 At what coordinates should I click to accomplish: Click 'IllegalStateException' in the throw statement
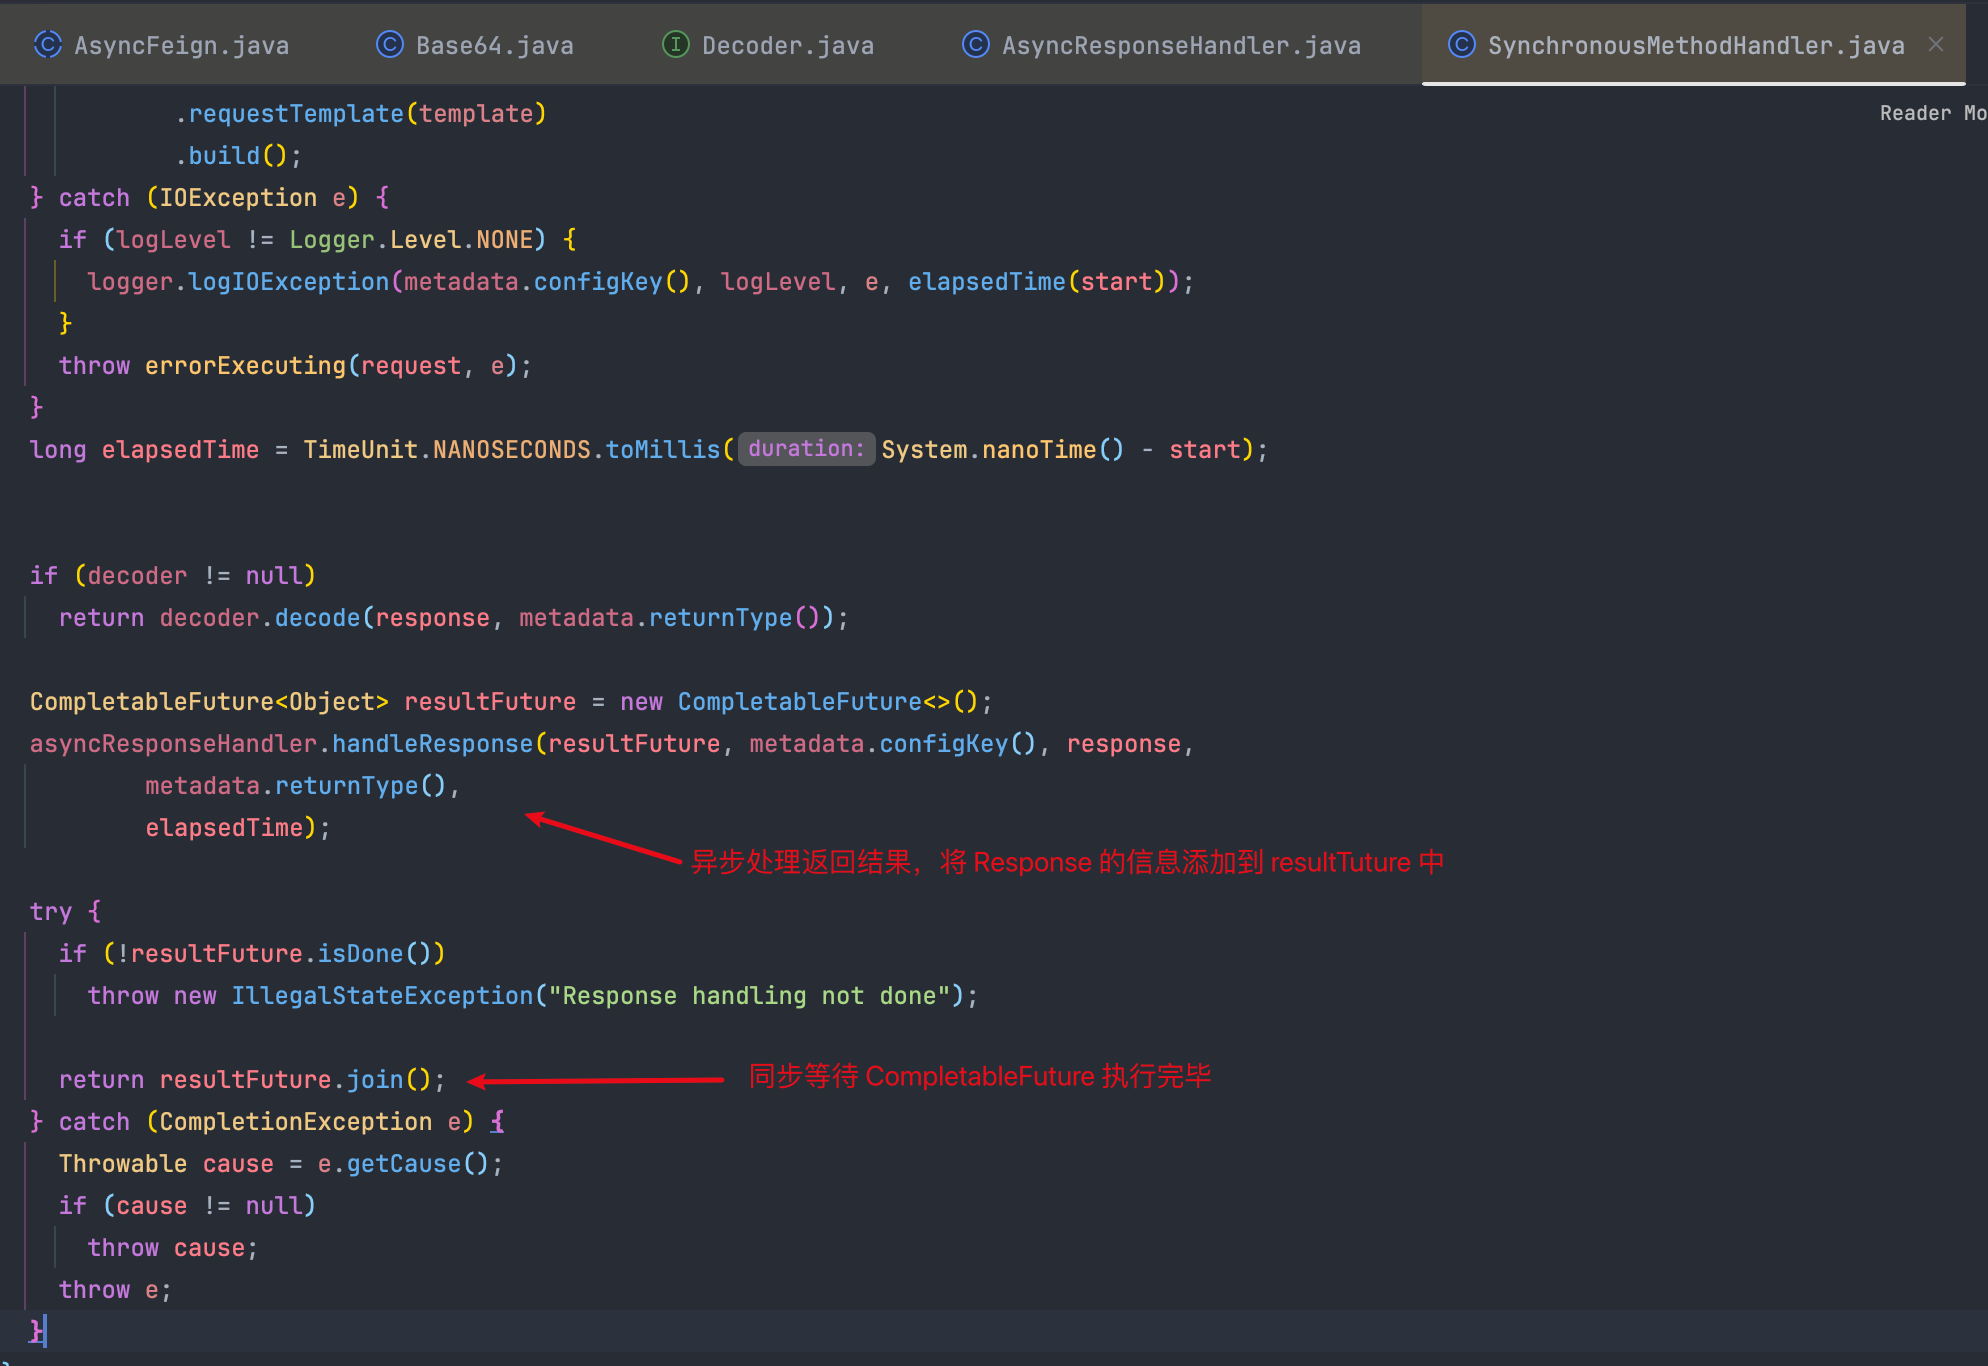(x=382, y=996)
